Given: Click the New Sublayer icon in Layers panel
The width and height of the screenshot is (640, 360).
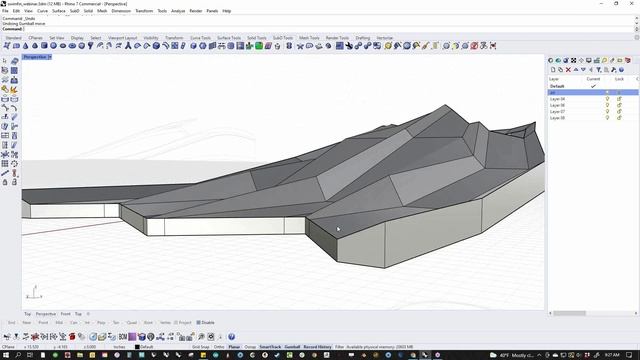Looking at the screenshot, I should coord(560,70).
